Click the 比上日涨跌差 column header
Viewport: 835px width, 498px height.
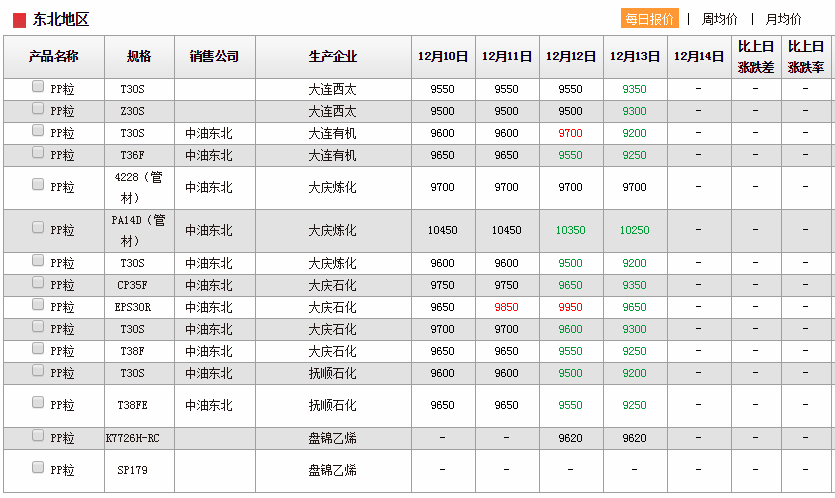point(756,56)
